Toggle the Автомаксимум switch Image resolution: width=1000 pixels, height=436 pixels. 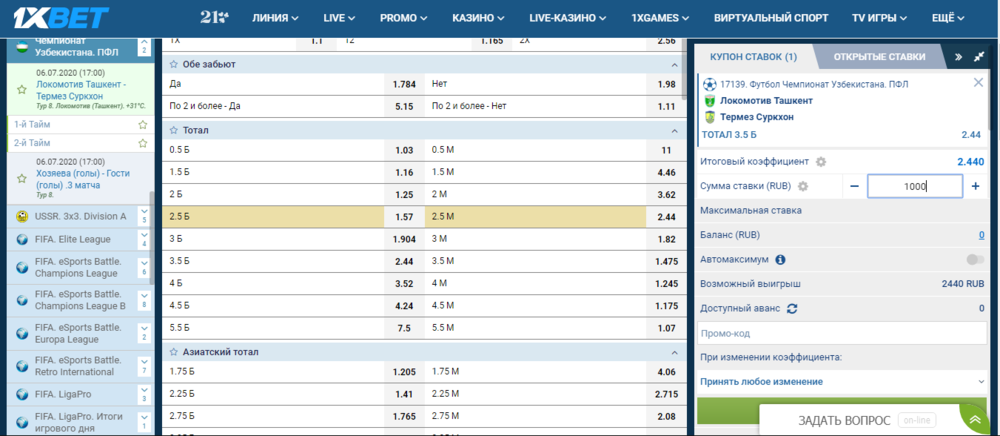click(975, 259)
